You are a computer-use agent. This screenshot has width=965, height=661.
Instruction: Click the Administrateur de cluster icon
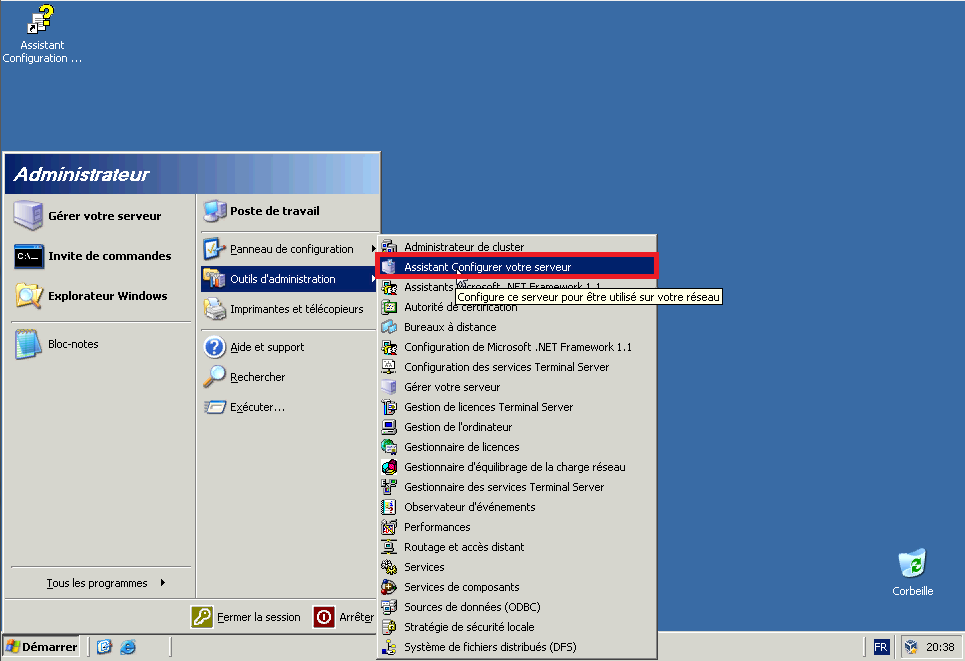[x=389, y=247]
